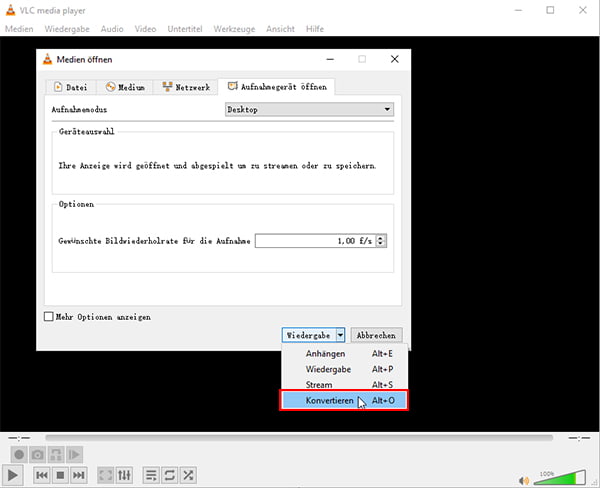Viewport: 600px width, 488px height.
Task: Choose Stream from dropdown menu
Action: (x=344, y=384)
